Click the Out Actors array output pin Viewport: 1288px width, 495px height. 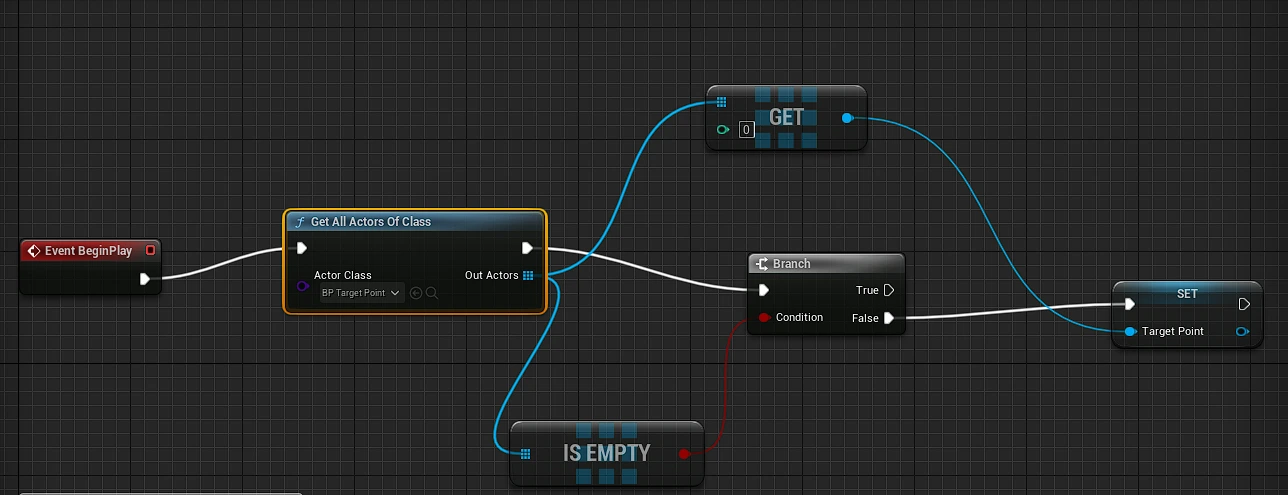point(528,275)
